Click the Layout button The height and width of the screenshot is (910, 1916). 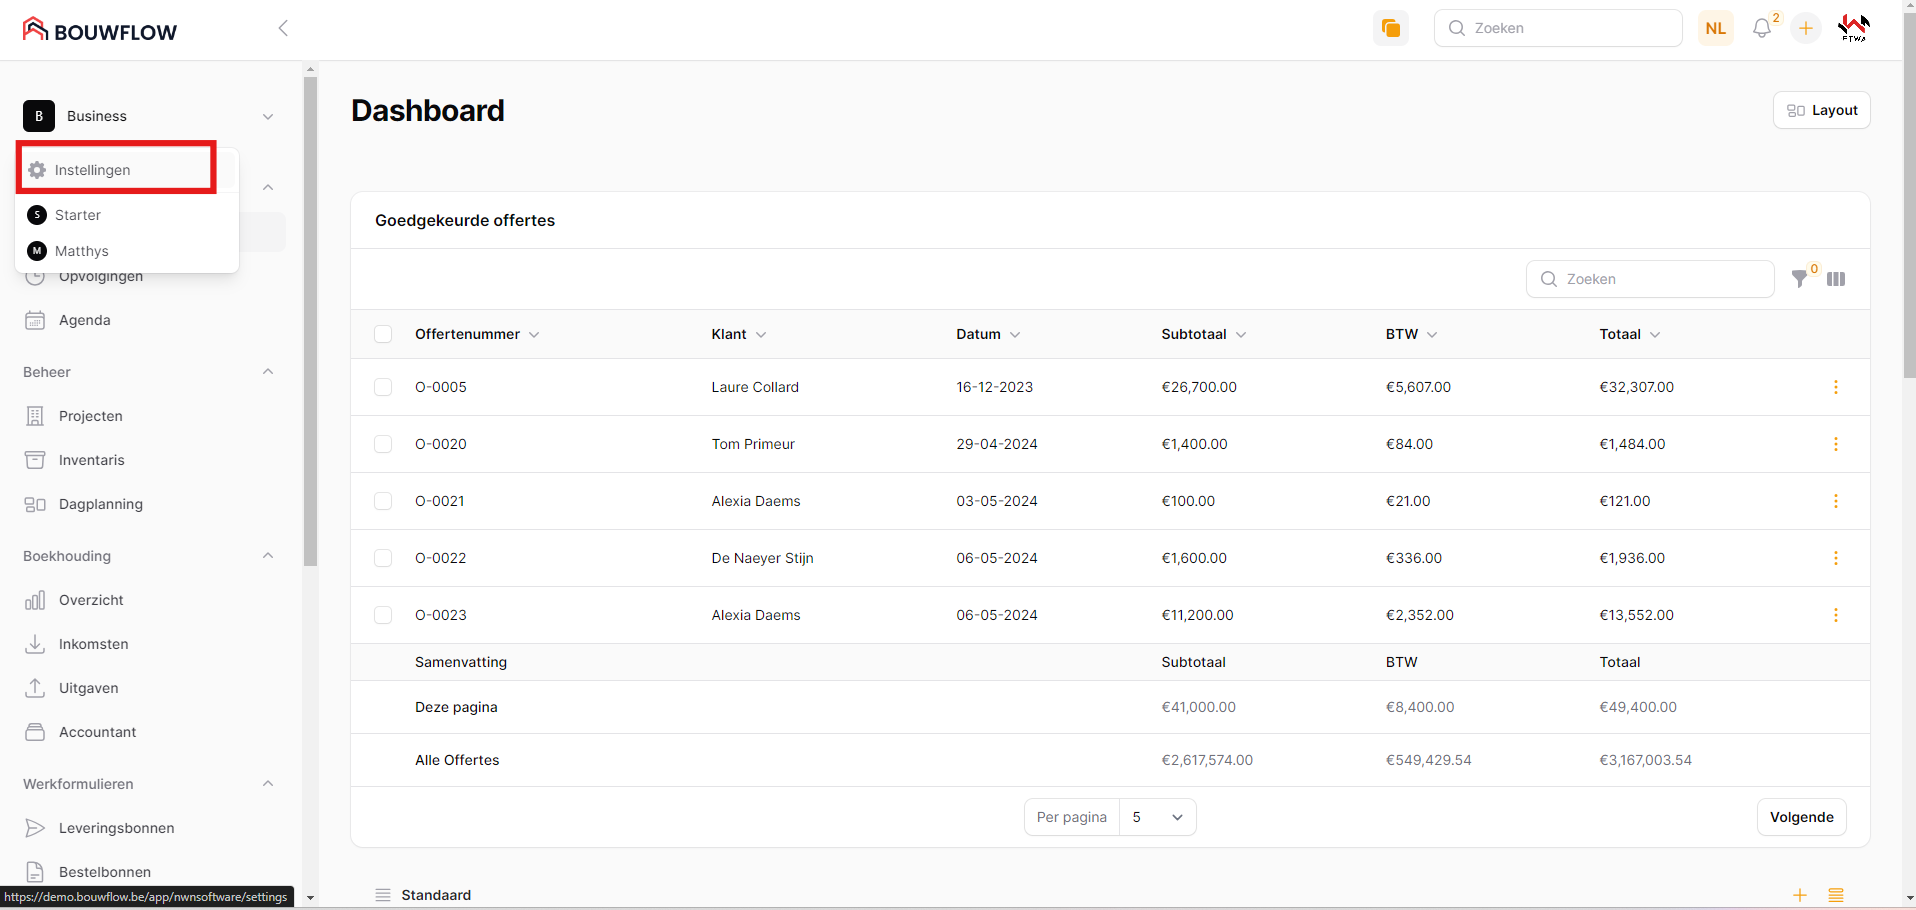(1821, 110)
